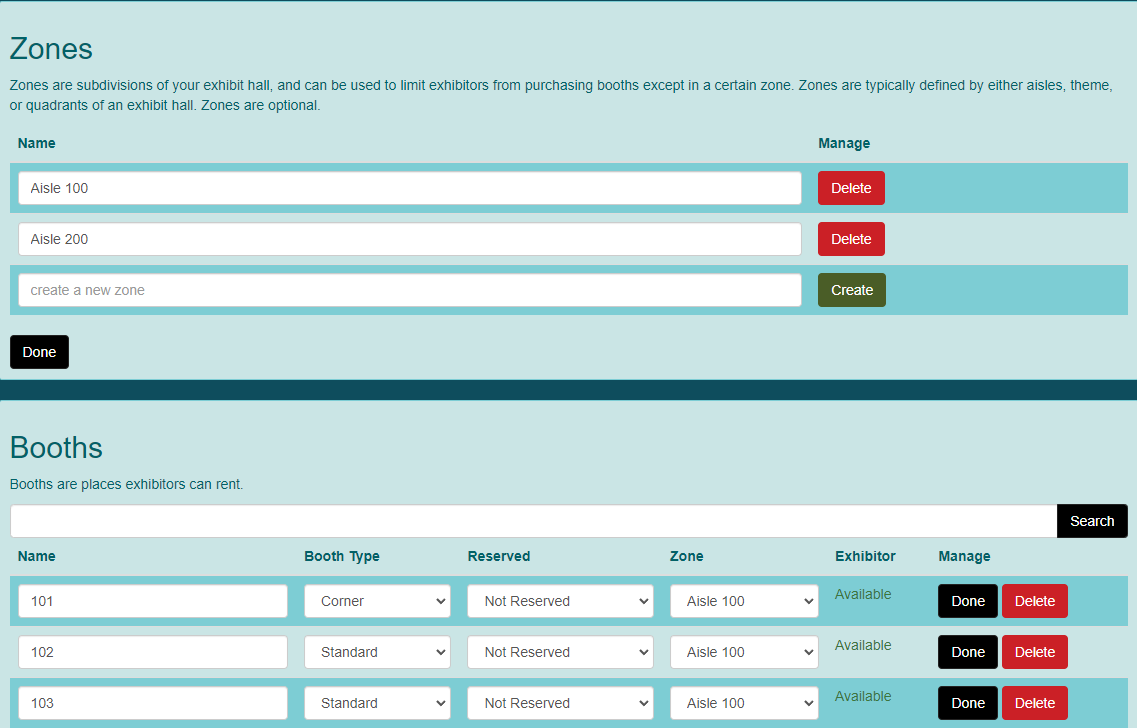
Task: Click Available text in booth 101 row
Action: pyautogui.click(x=863, y=594)
